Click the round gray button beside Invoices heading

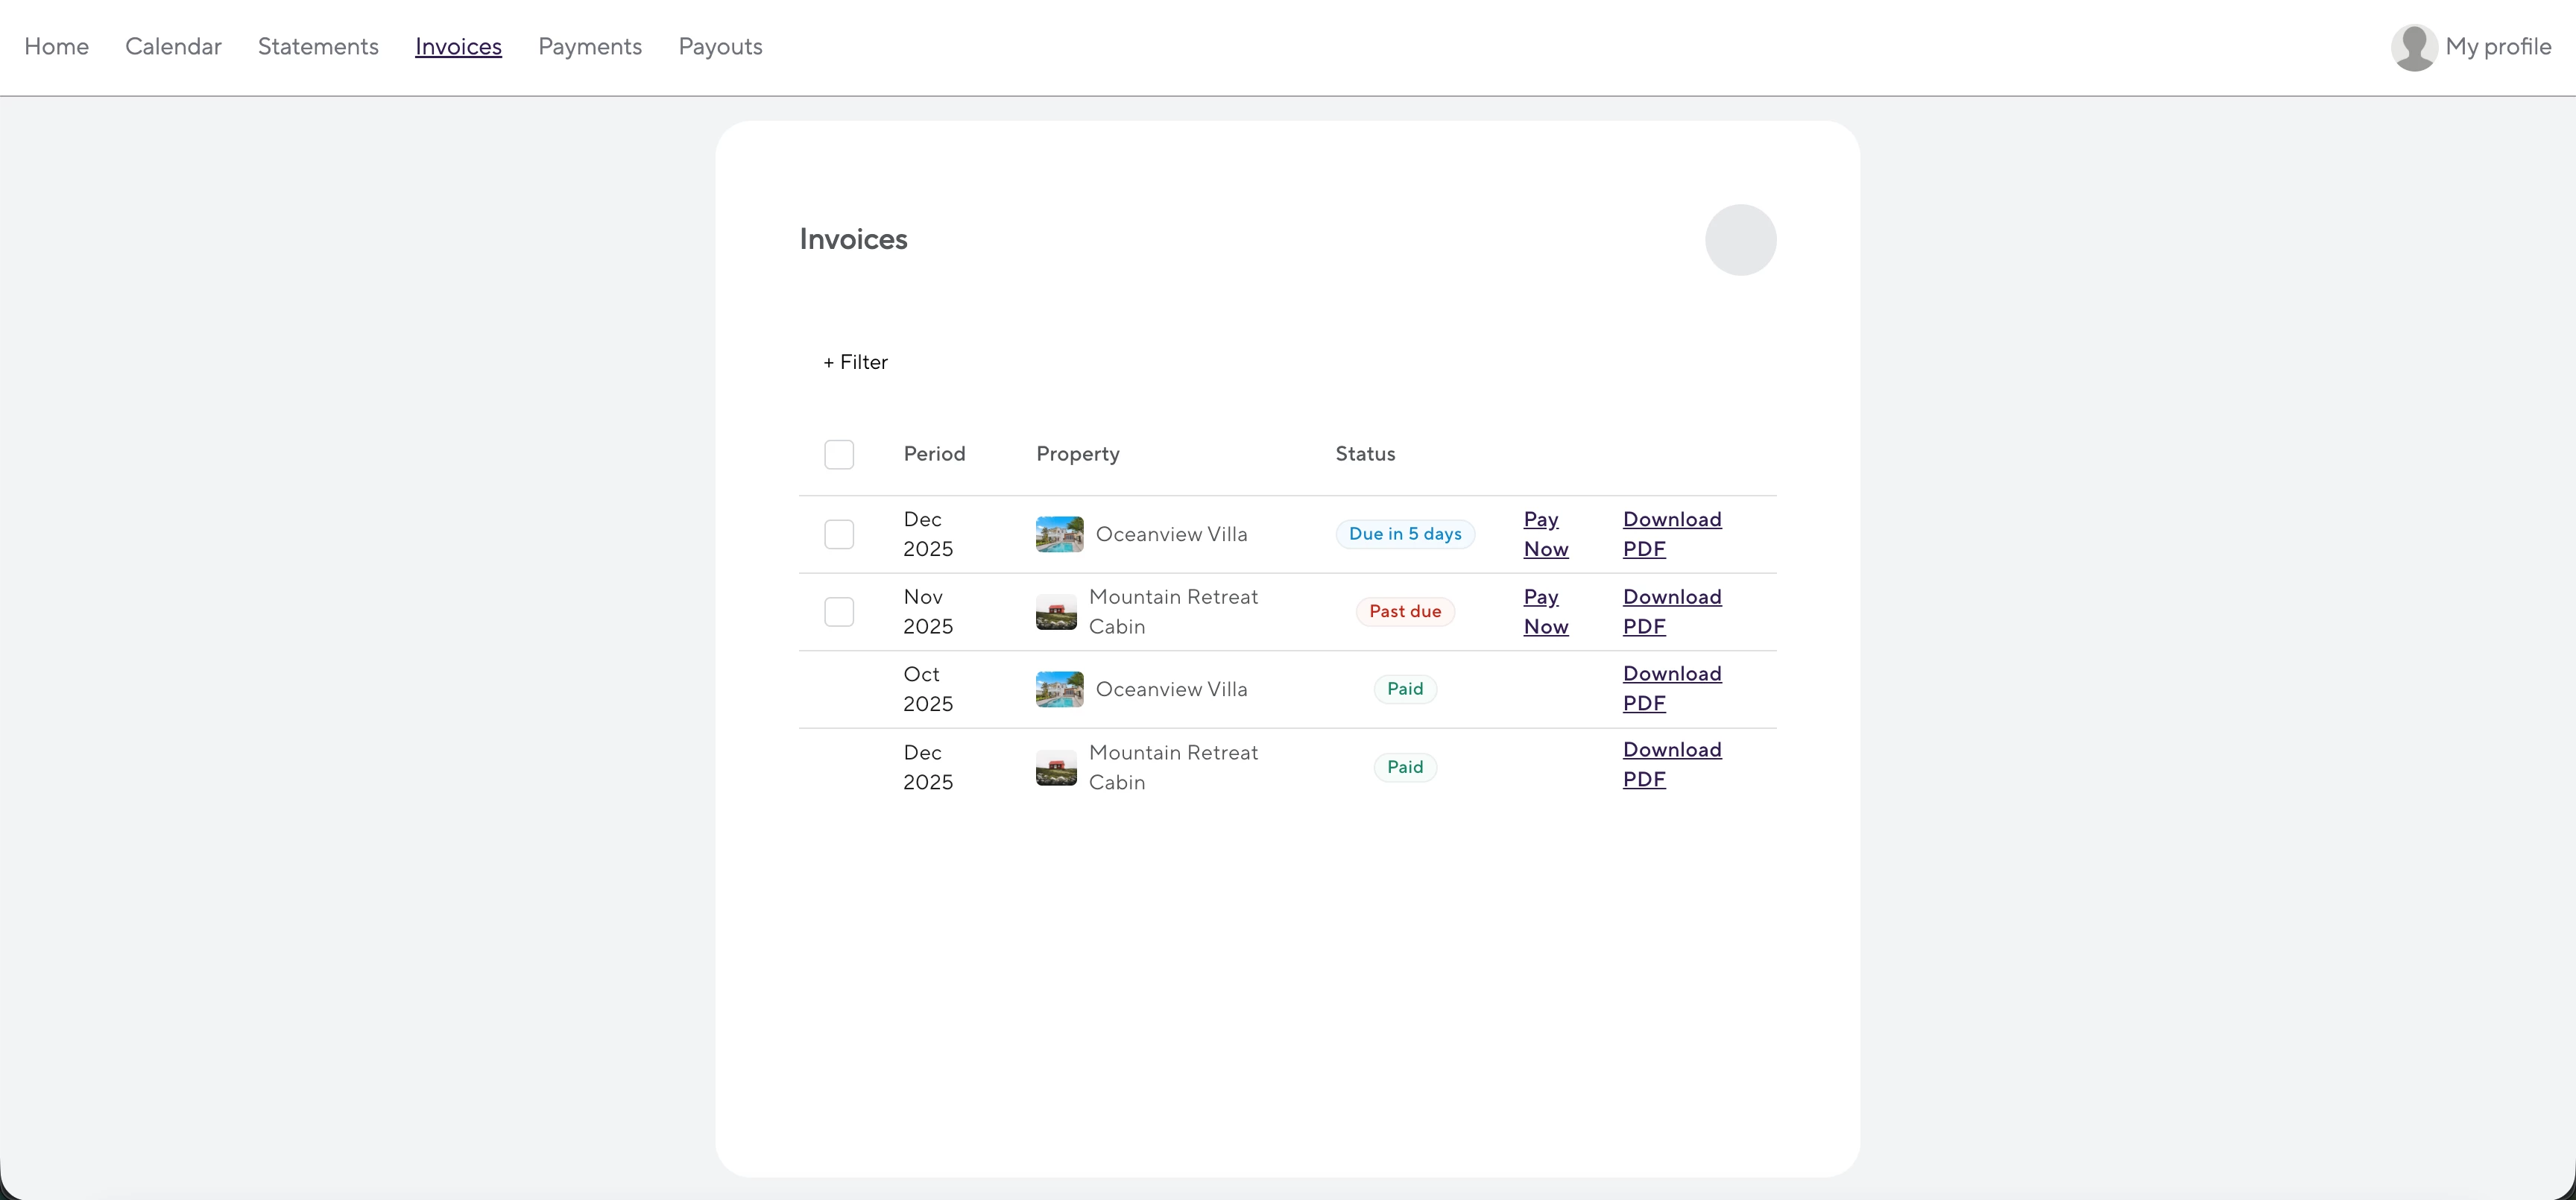pos(1740,240)
